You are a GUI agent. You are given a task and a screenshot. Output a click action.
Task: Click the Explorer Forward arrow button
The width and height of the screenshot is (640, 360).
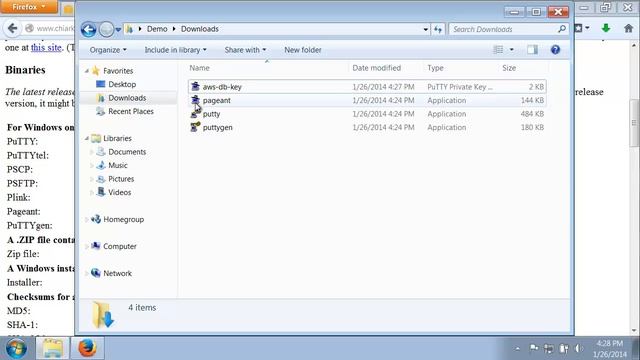pyautogui.click(x=107, y=29)
